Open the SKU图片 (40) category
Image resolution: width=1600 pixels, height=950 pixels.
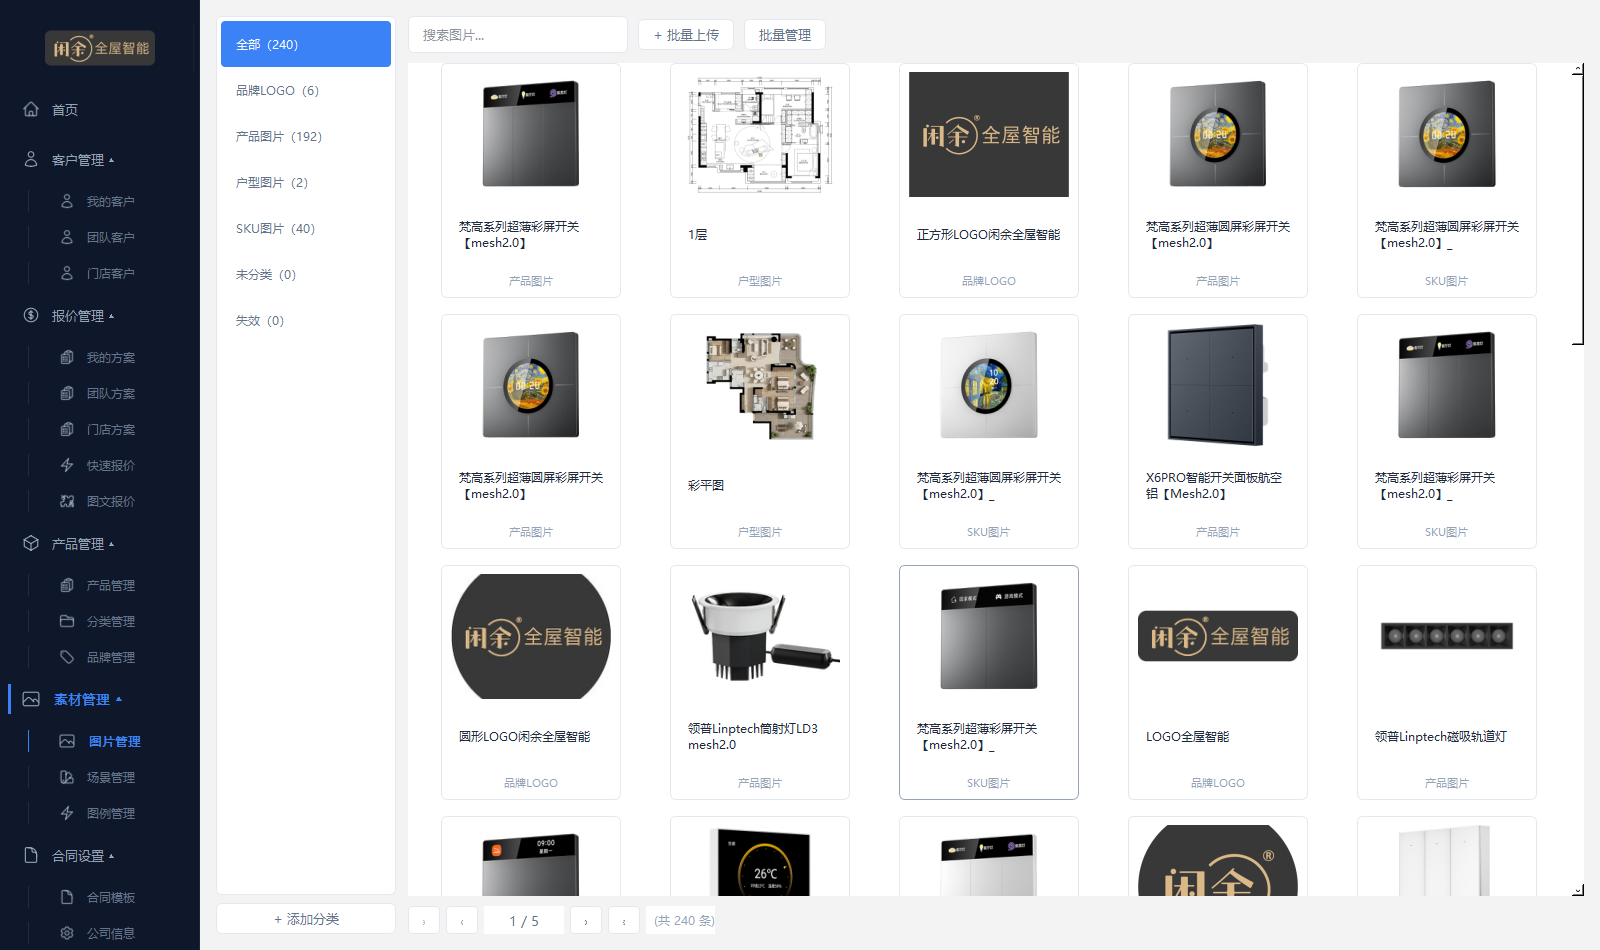tap(306, 228)
